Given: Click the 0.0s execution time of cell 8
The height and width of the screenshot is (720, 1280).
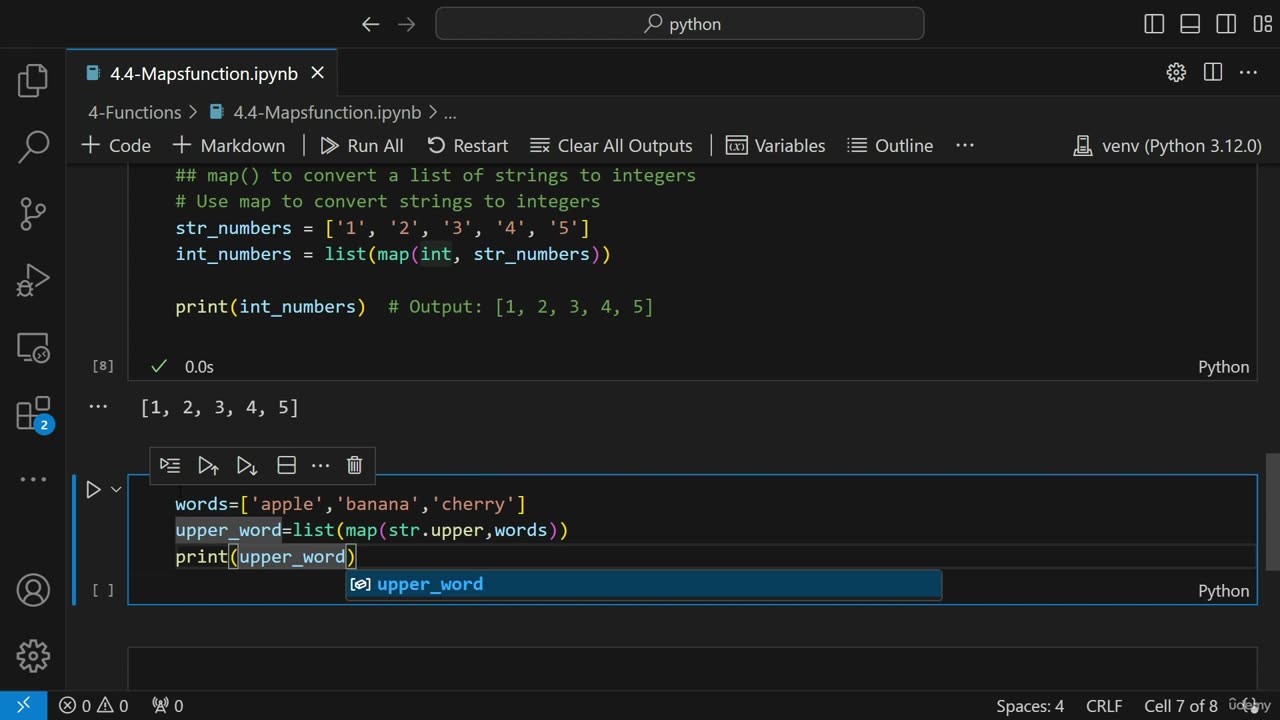Looking at the screenshot, I should pos(199,367).
